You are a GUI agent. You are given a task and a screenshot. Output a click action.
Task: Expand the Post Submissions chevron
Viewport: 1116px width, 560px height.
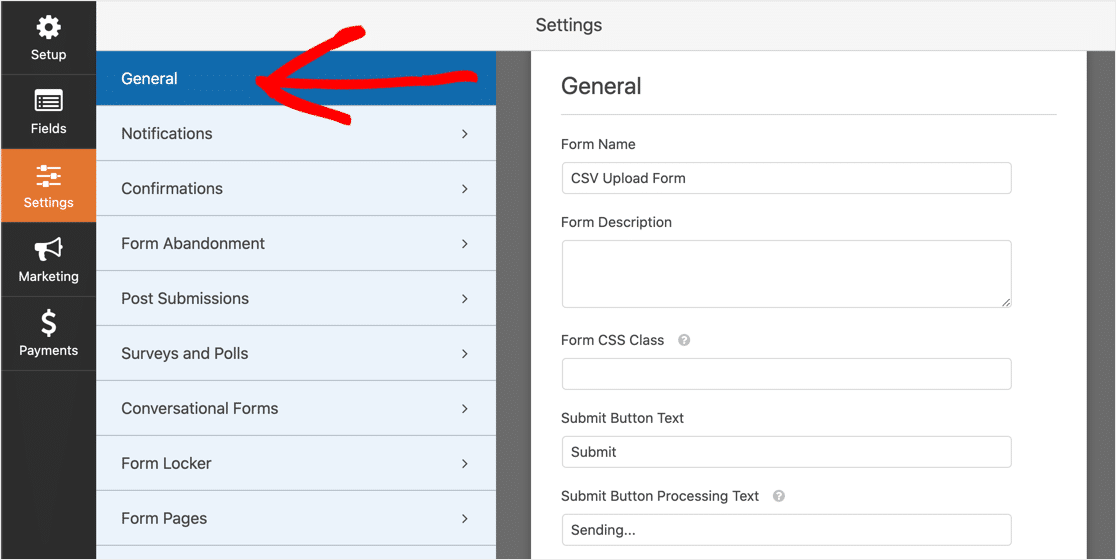(465, 299)
